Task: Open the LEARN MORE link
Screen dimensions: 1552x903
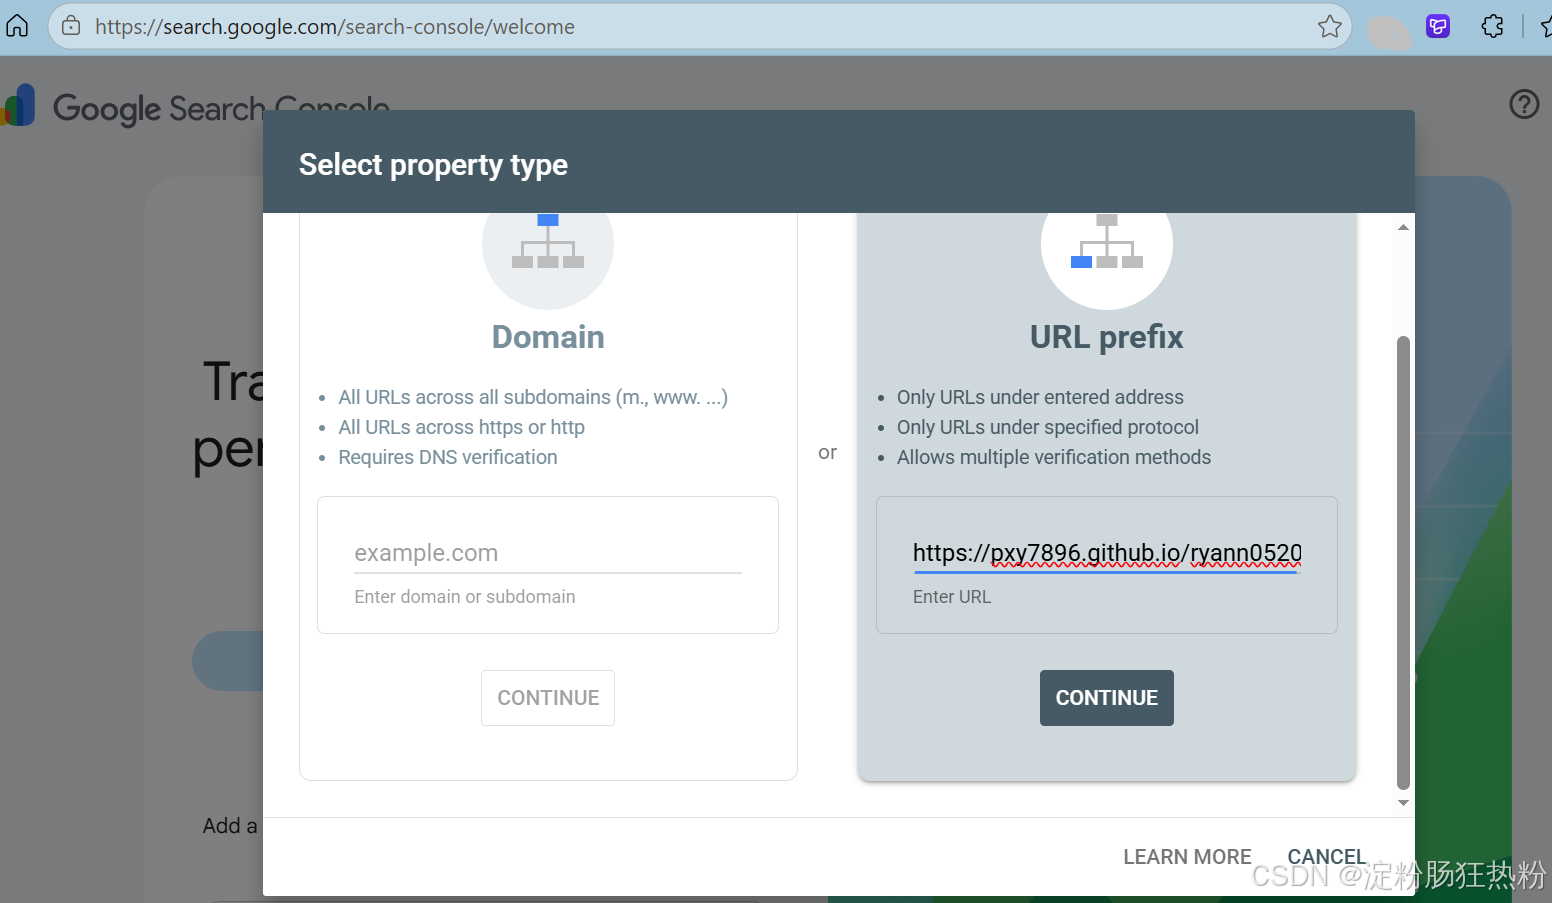Action: coord(1187,857)
